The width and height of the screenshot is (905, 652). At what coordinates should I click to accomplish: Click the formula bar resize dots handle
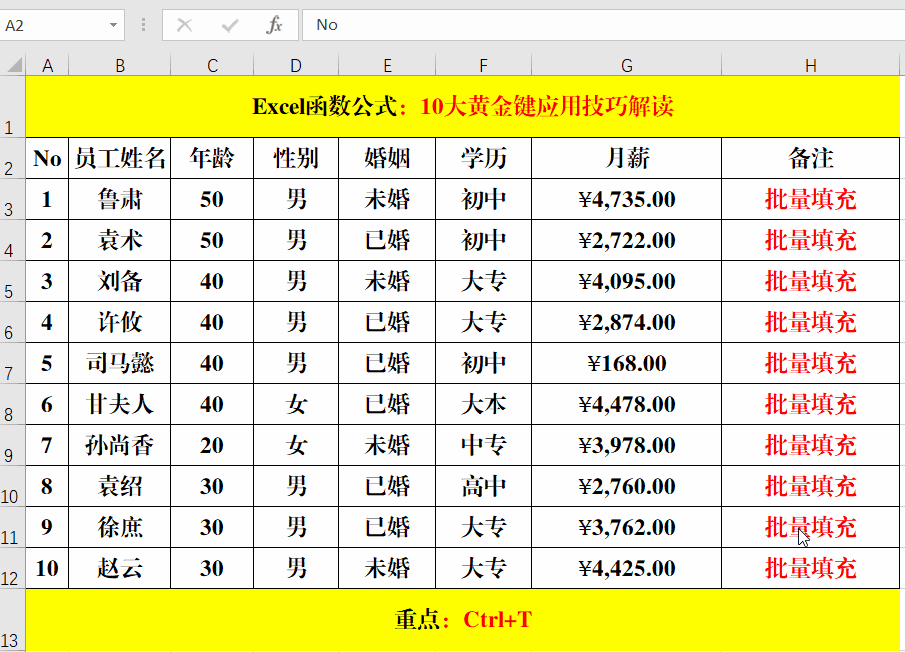(143, 25)
